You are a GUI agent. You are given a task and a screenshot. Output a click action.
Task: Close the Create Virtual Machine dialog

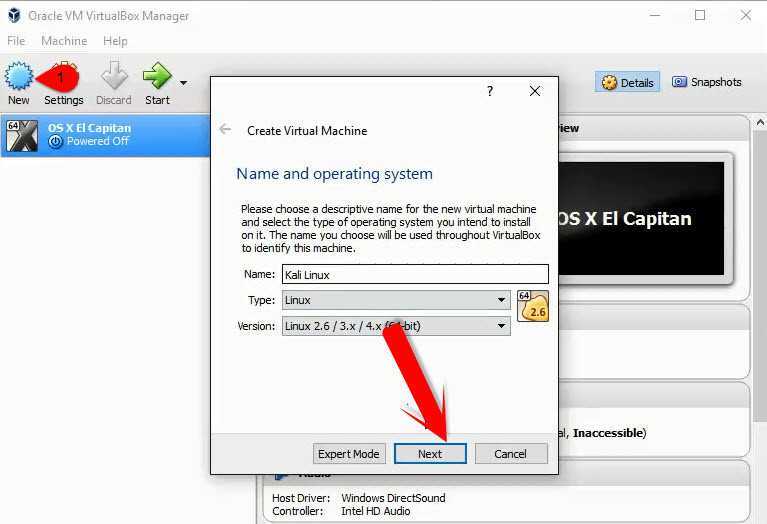click(535, 91)
